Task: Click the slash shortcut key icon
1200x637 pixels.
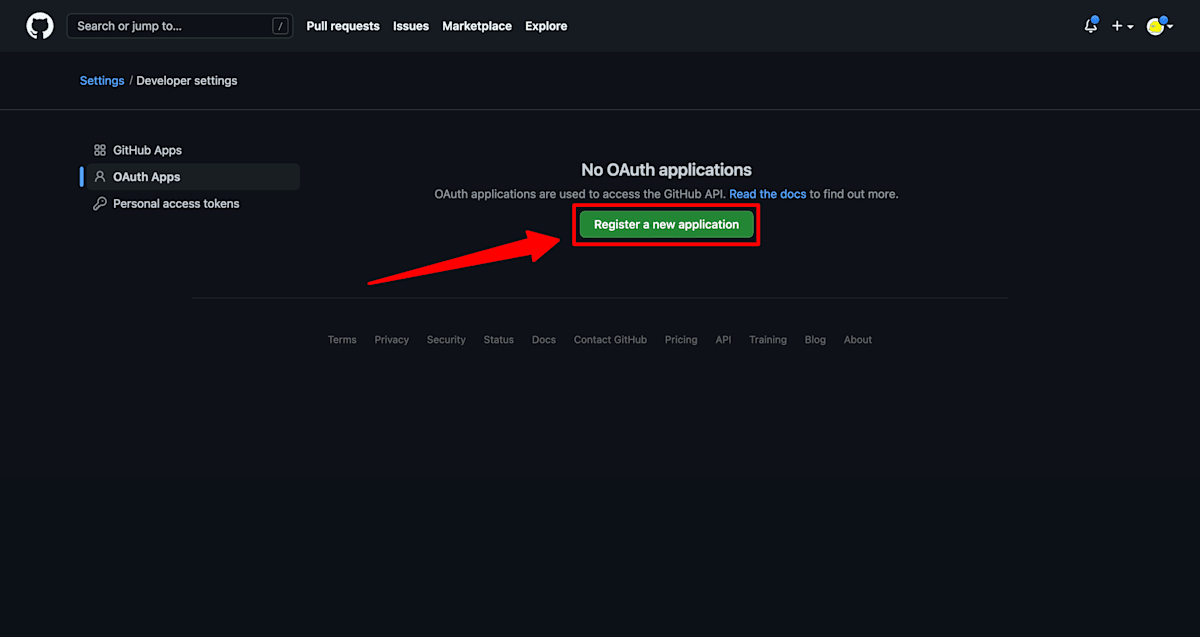Action: 280,26
